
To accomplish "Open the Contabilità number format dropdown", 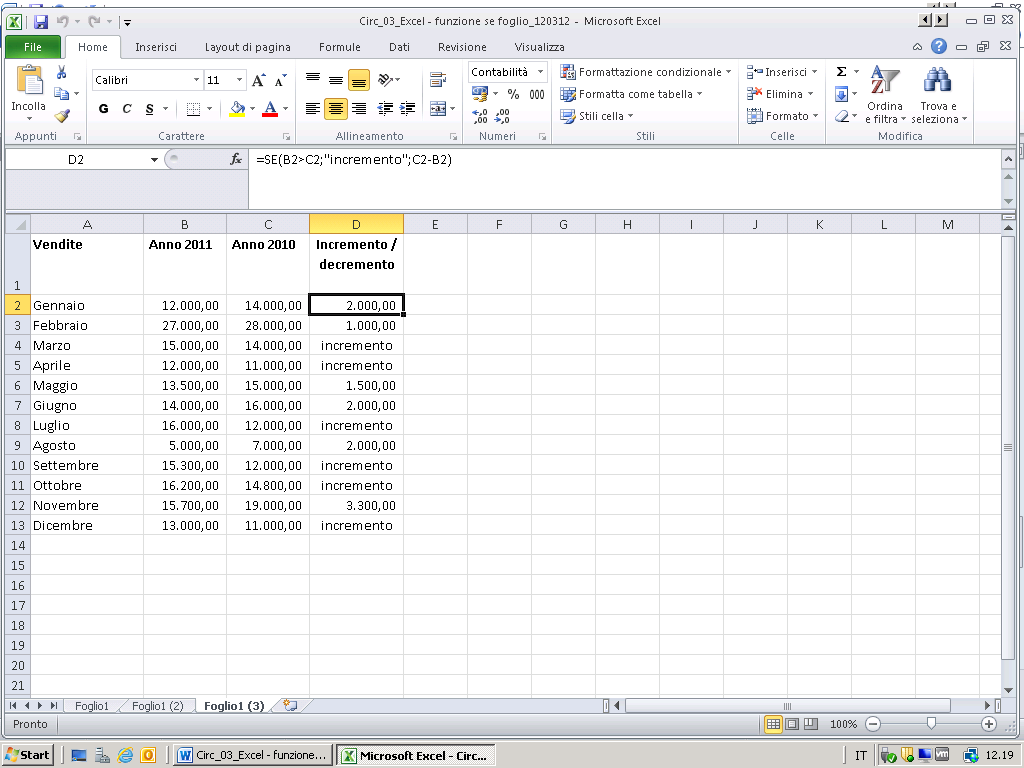I will [541, 72].
